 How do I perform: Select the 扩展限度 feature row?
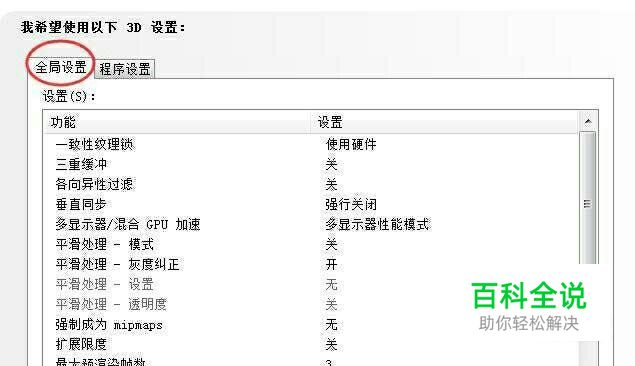pos(311,344)
